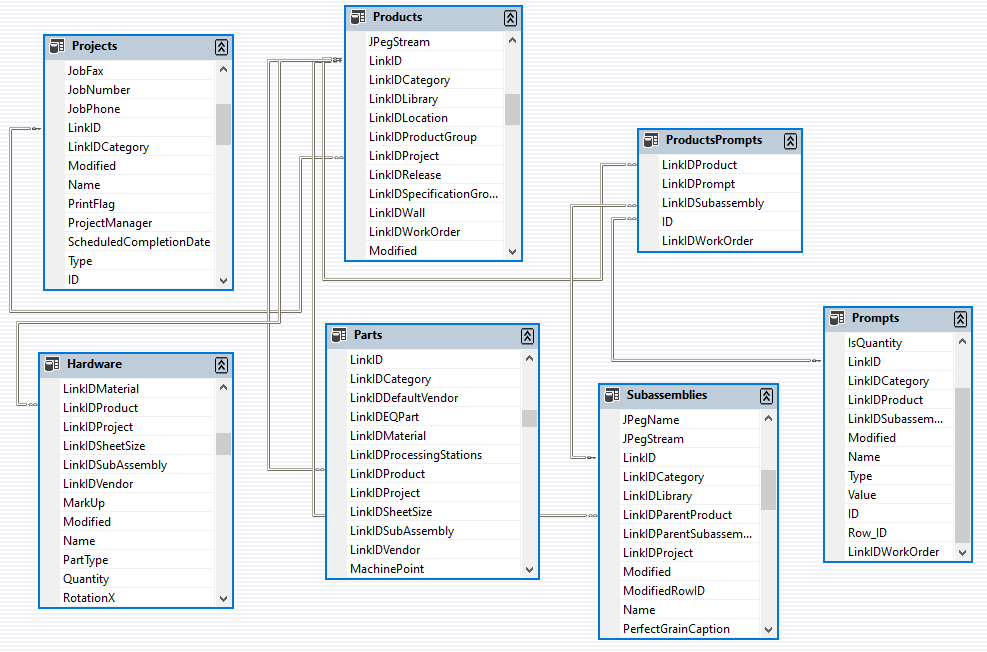The height and width of the screenshot is (652, 987).
Task: Collapse the Hardware table
Action: (222, 365)
